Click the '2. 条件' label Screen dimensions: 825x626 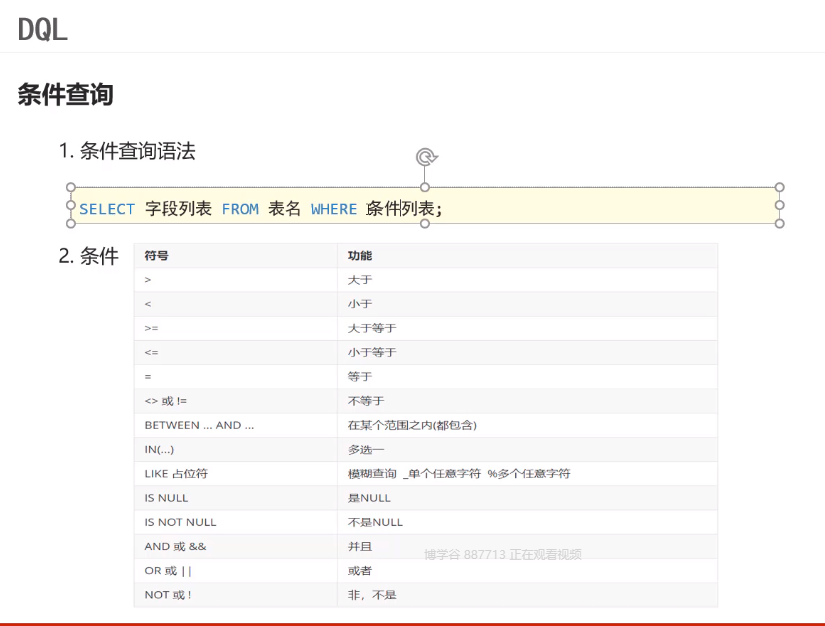pyautogui.click(x=88, y=256)
